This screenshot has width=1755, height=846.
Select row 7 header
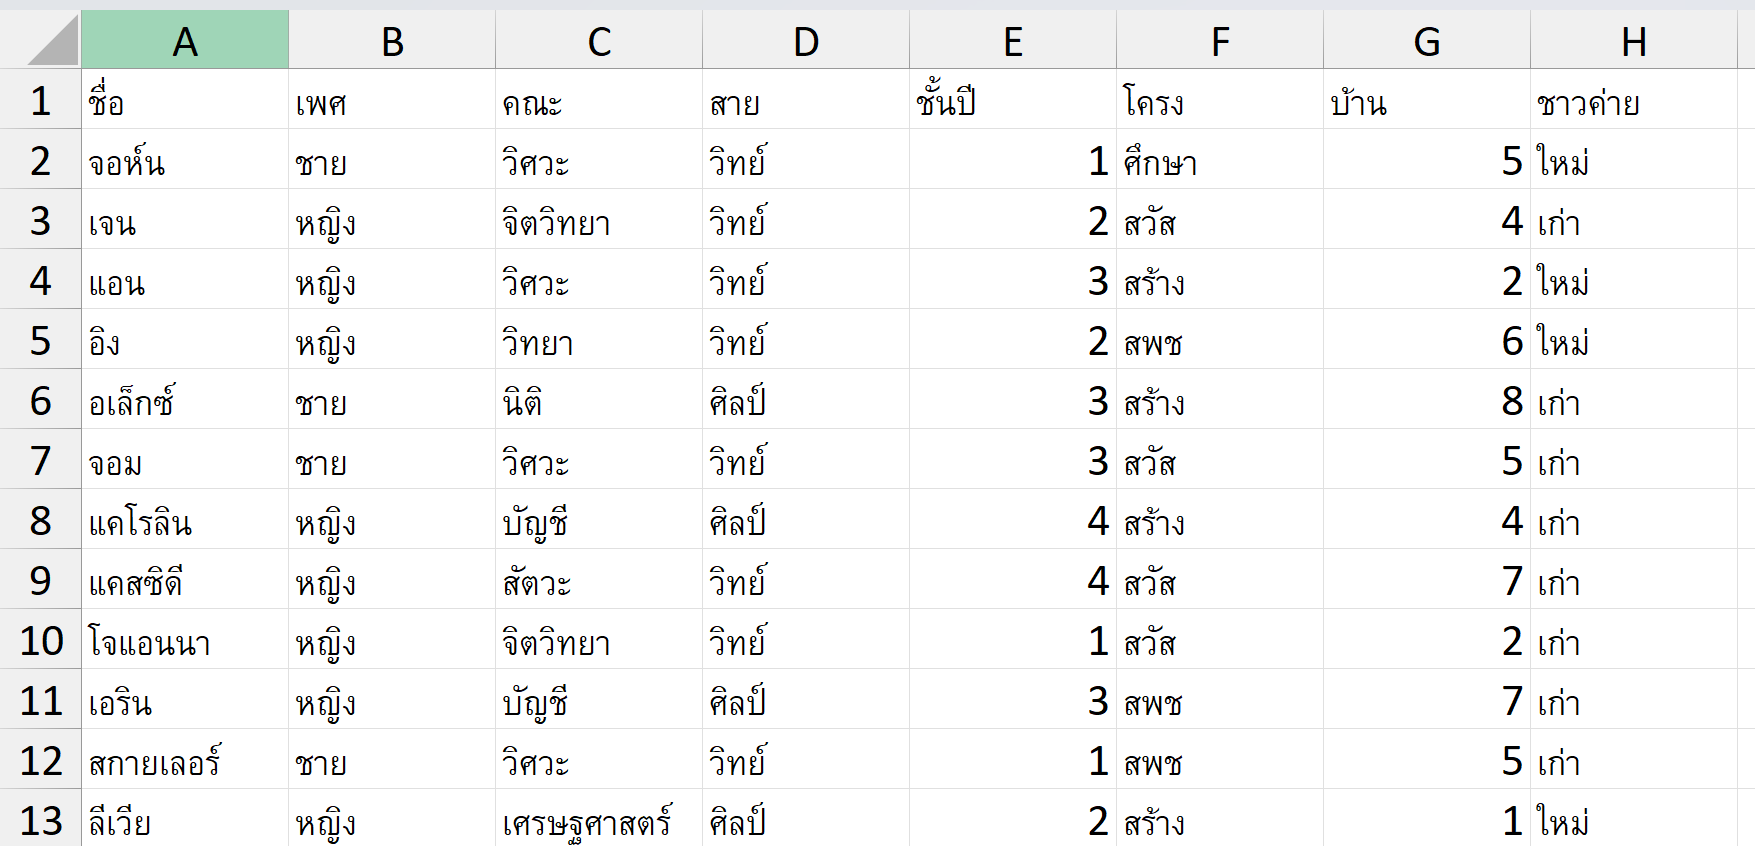[41, 459]
